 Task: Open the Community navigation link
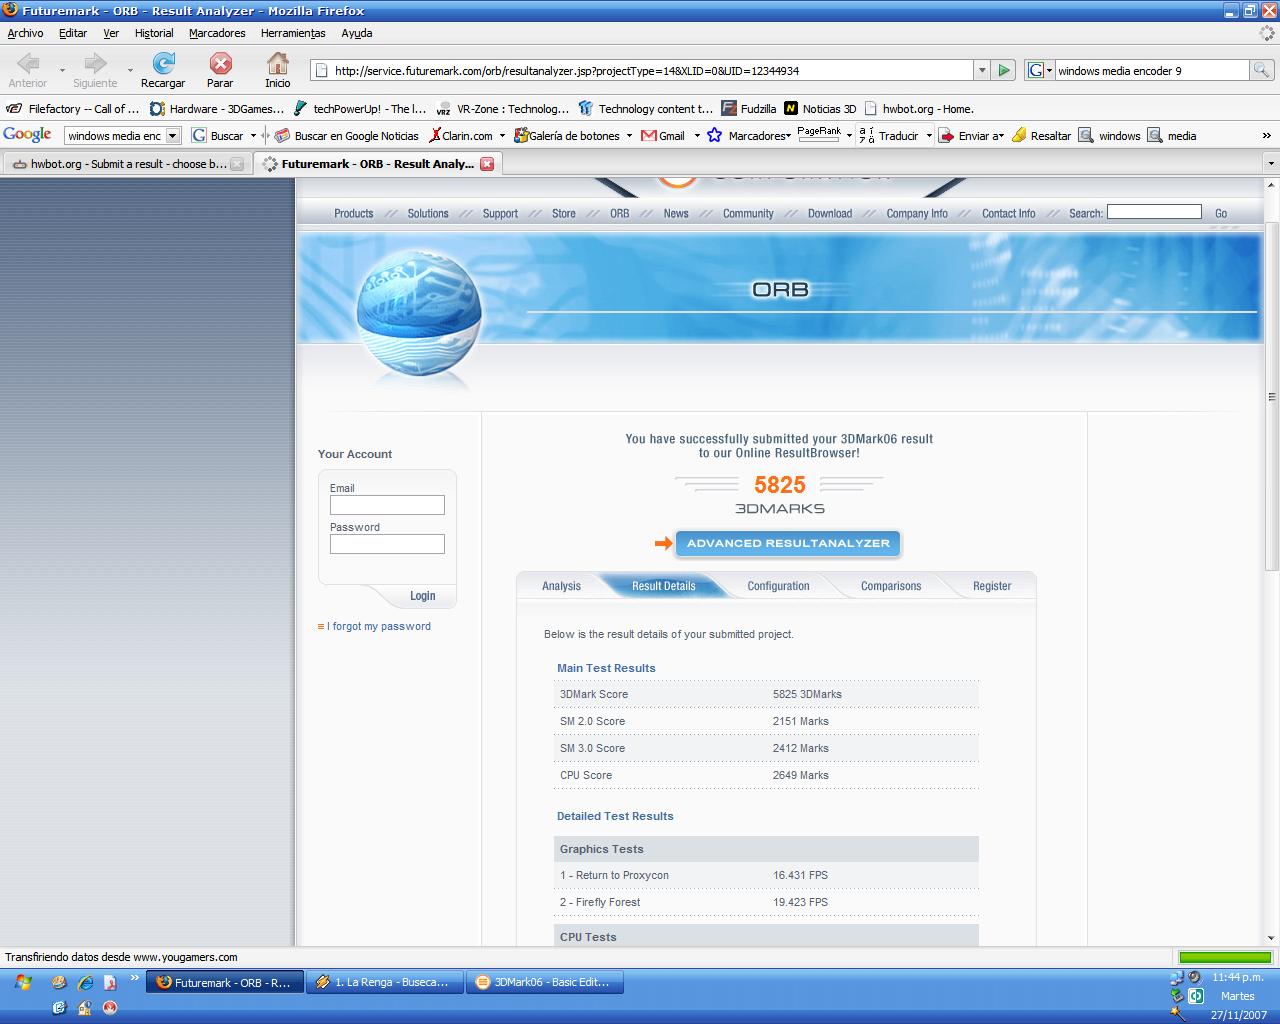click(748, 213)
